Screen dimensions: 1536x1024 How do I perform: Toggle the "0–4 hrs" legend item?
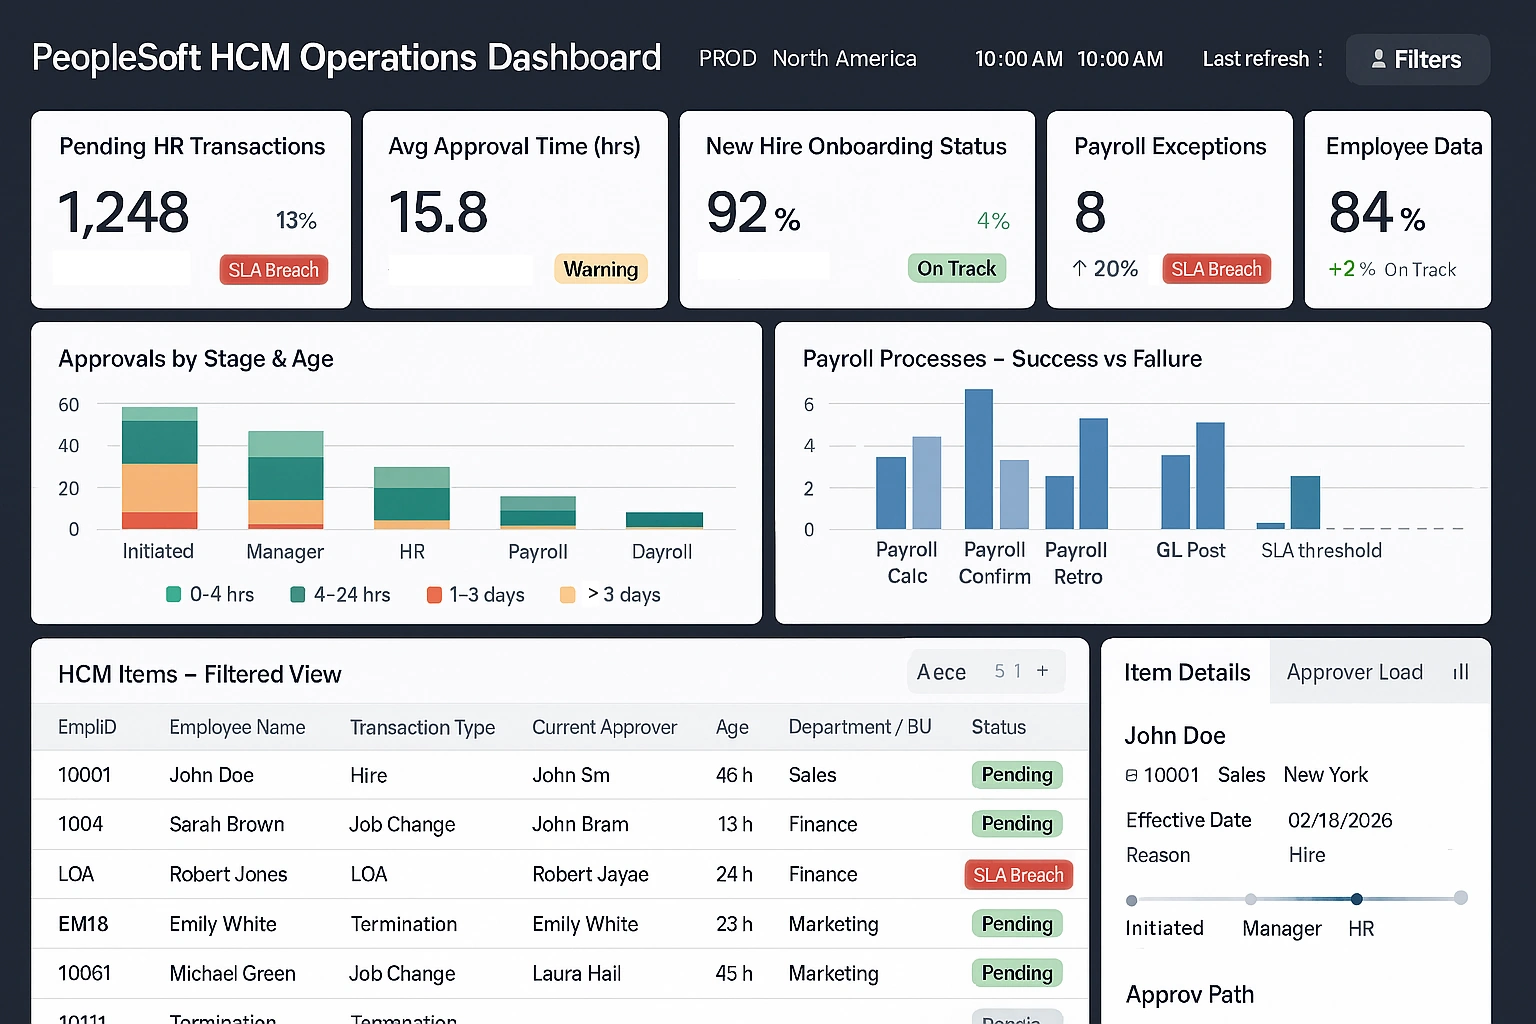point(209,594)
